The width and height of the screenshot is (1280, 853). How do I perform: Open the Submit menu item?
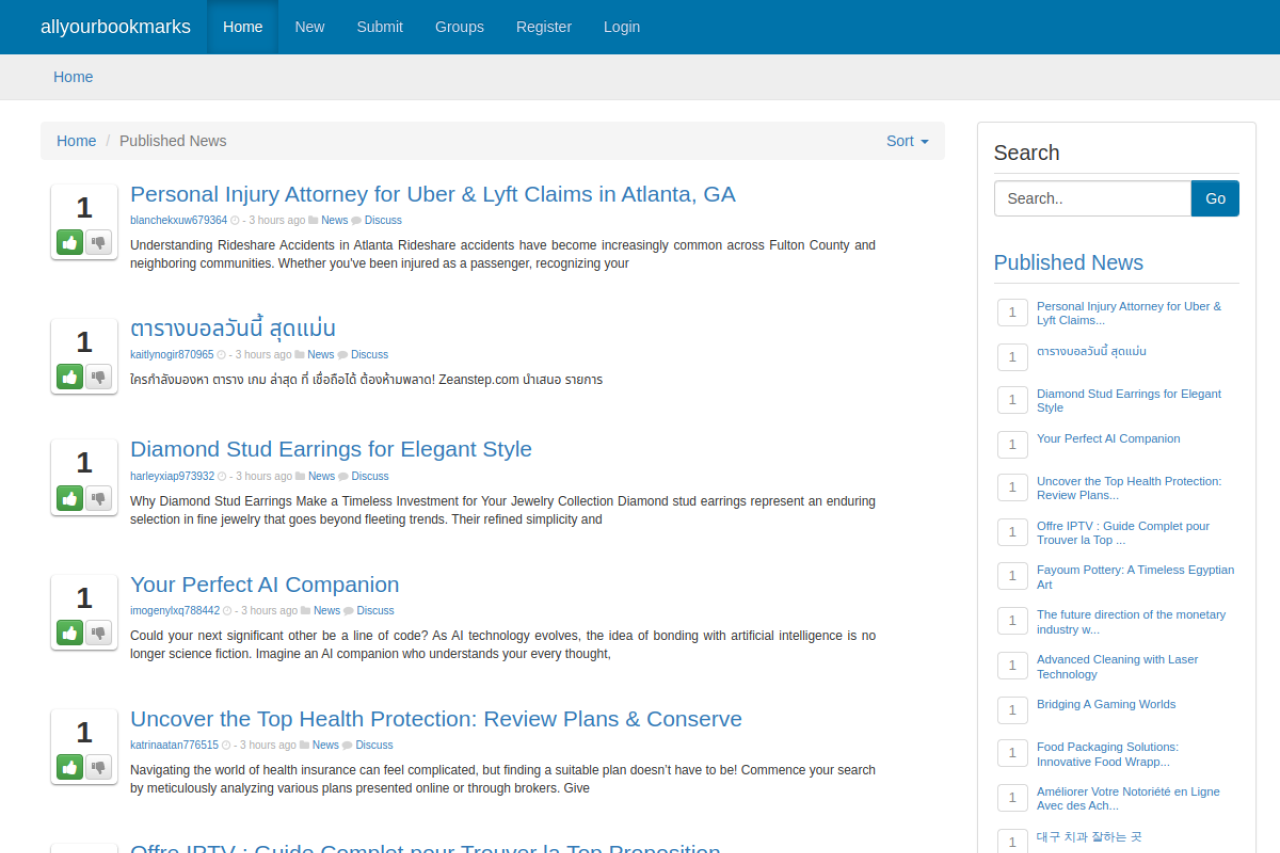(x=379, y=27)
